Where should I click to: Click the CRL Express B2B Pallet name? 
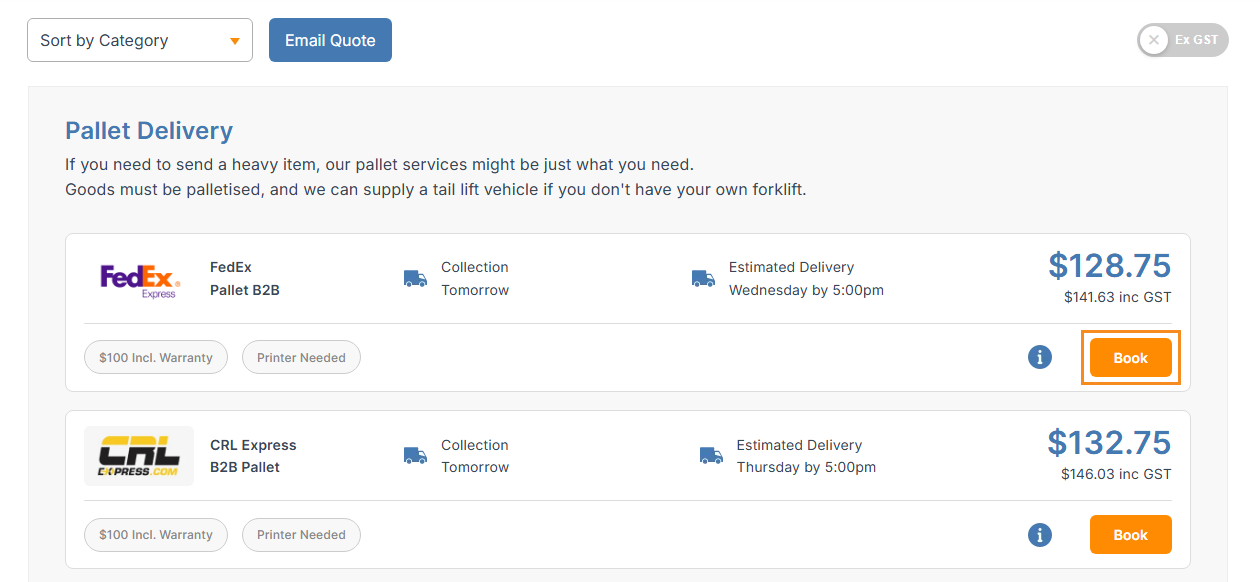(x=253, y=456)
